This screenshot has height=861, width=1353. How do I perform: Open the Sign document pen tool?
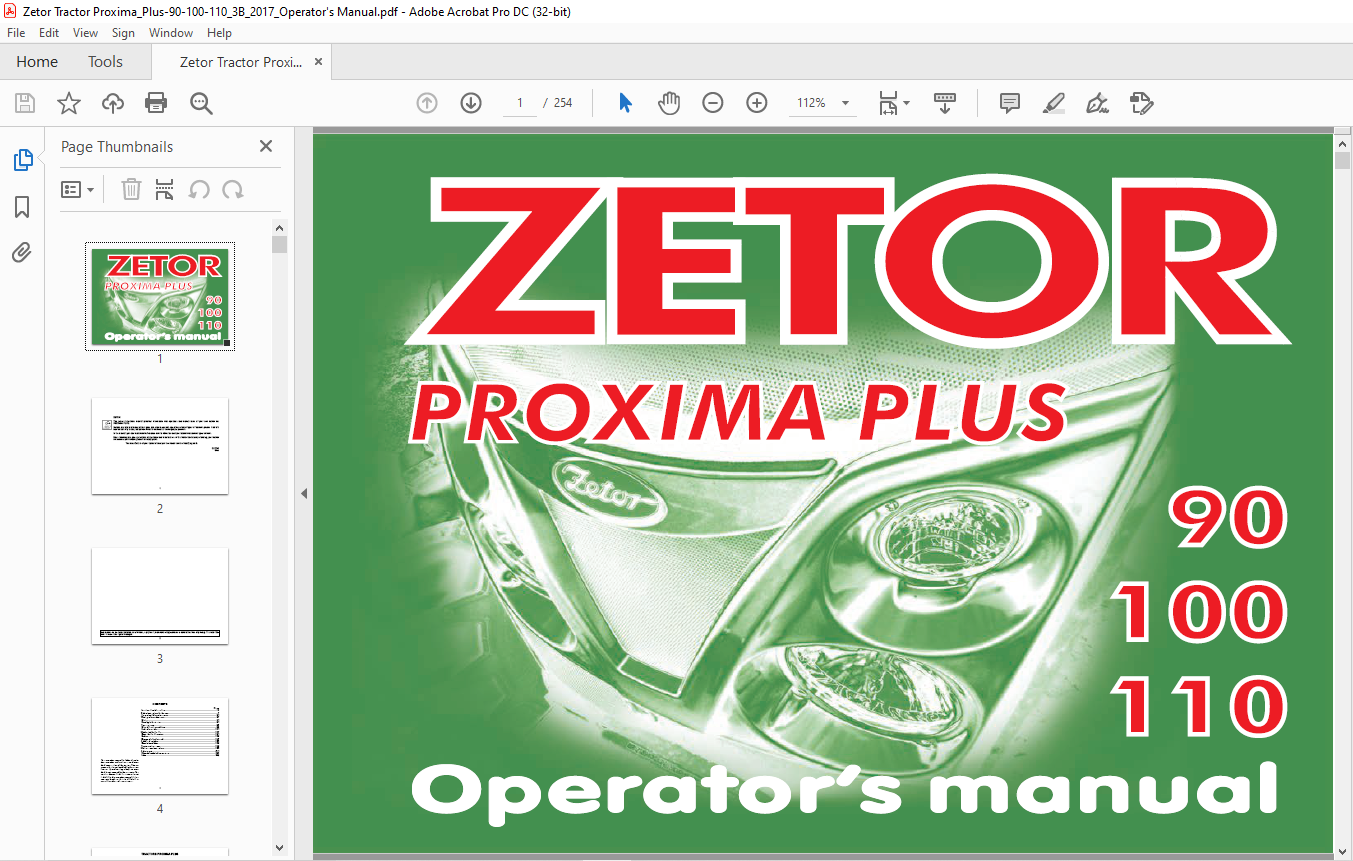[x=1097, y=103]
